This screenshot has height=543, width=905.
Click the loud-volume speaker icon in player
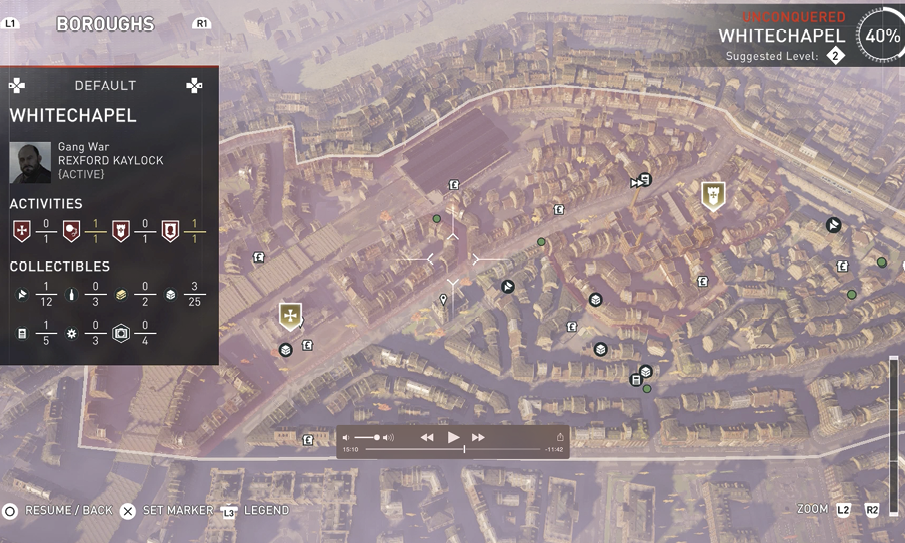[x=389, y=437]
